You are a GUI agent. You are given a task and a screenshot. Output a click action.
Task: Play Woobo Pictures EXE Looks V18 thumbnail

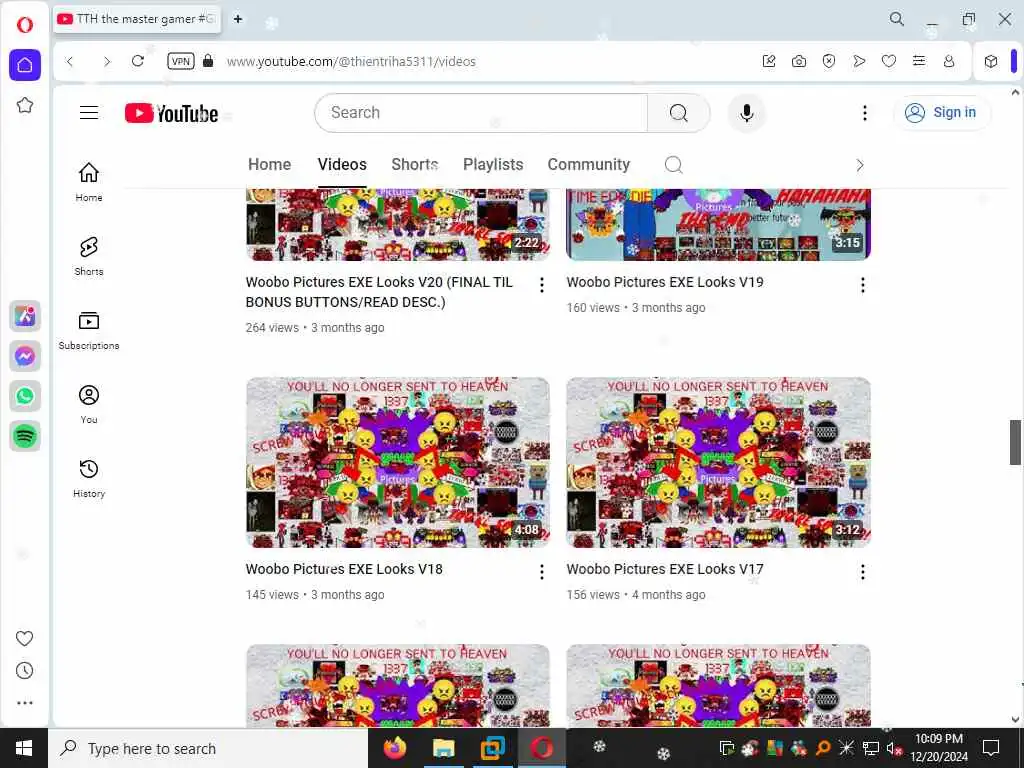point(398,462)
